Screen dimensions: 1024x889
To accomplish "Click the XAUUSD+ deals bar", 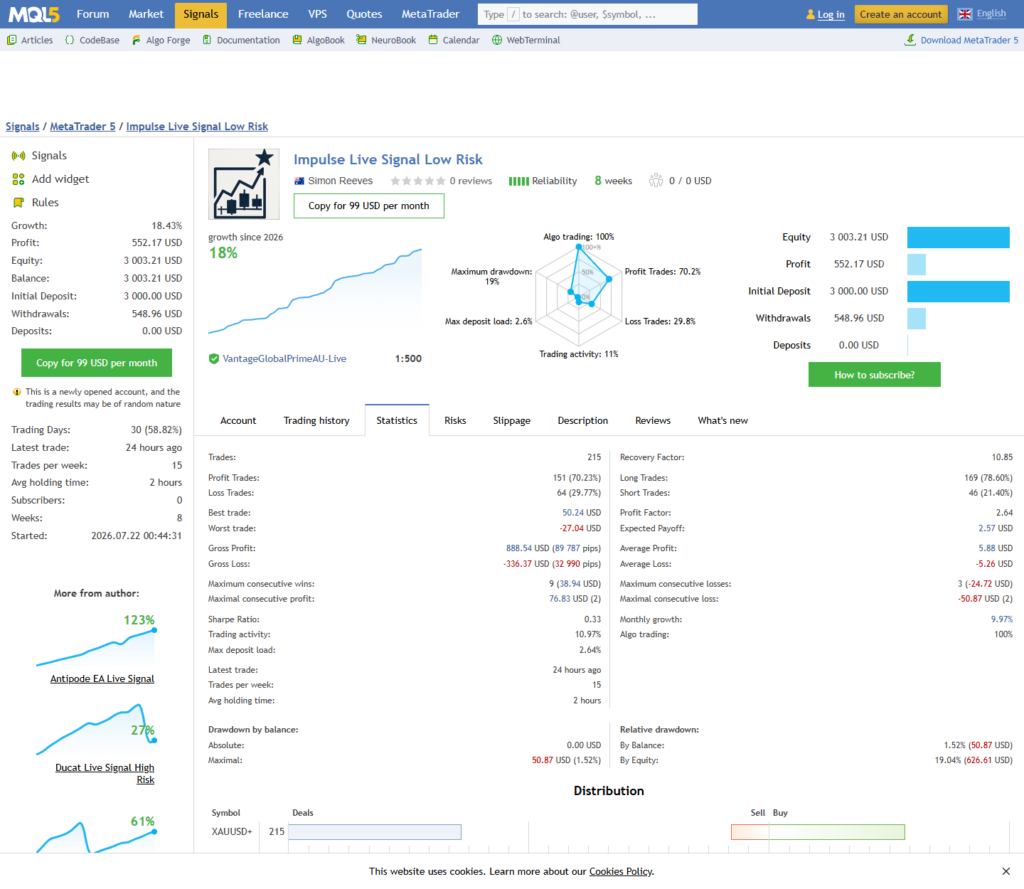I will (375, 832).
